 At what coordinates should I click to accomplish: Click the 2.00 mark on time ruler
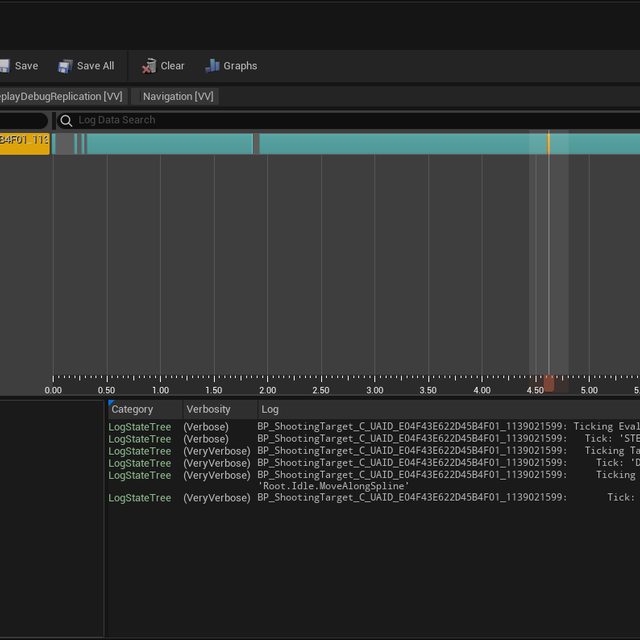click(x=267, y=390)
